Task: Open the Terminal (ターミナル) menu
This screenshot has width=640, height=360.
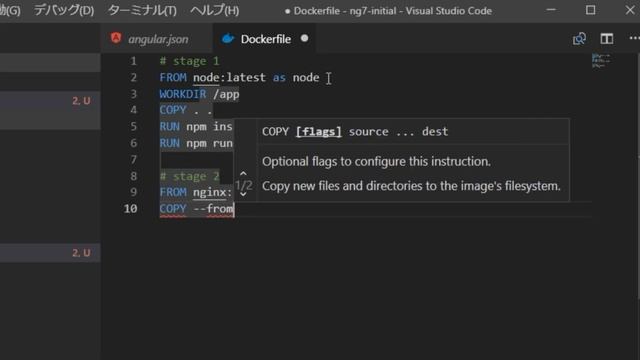Action: [x=142, y=10]
